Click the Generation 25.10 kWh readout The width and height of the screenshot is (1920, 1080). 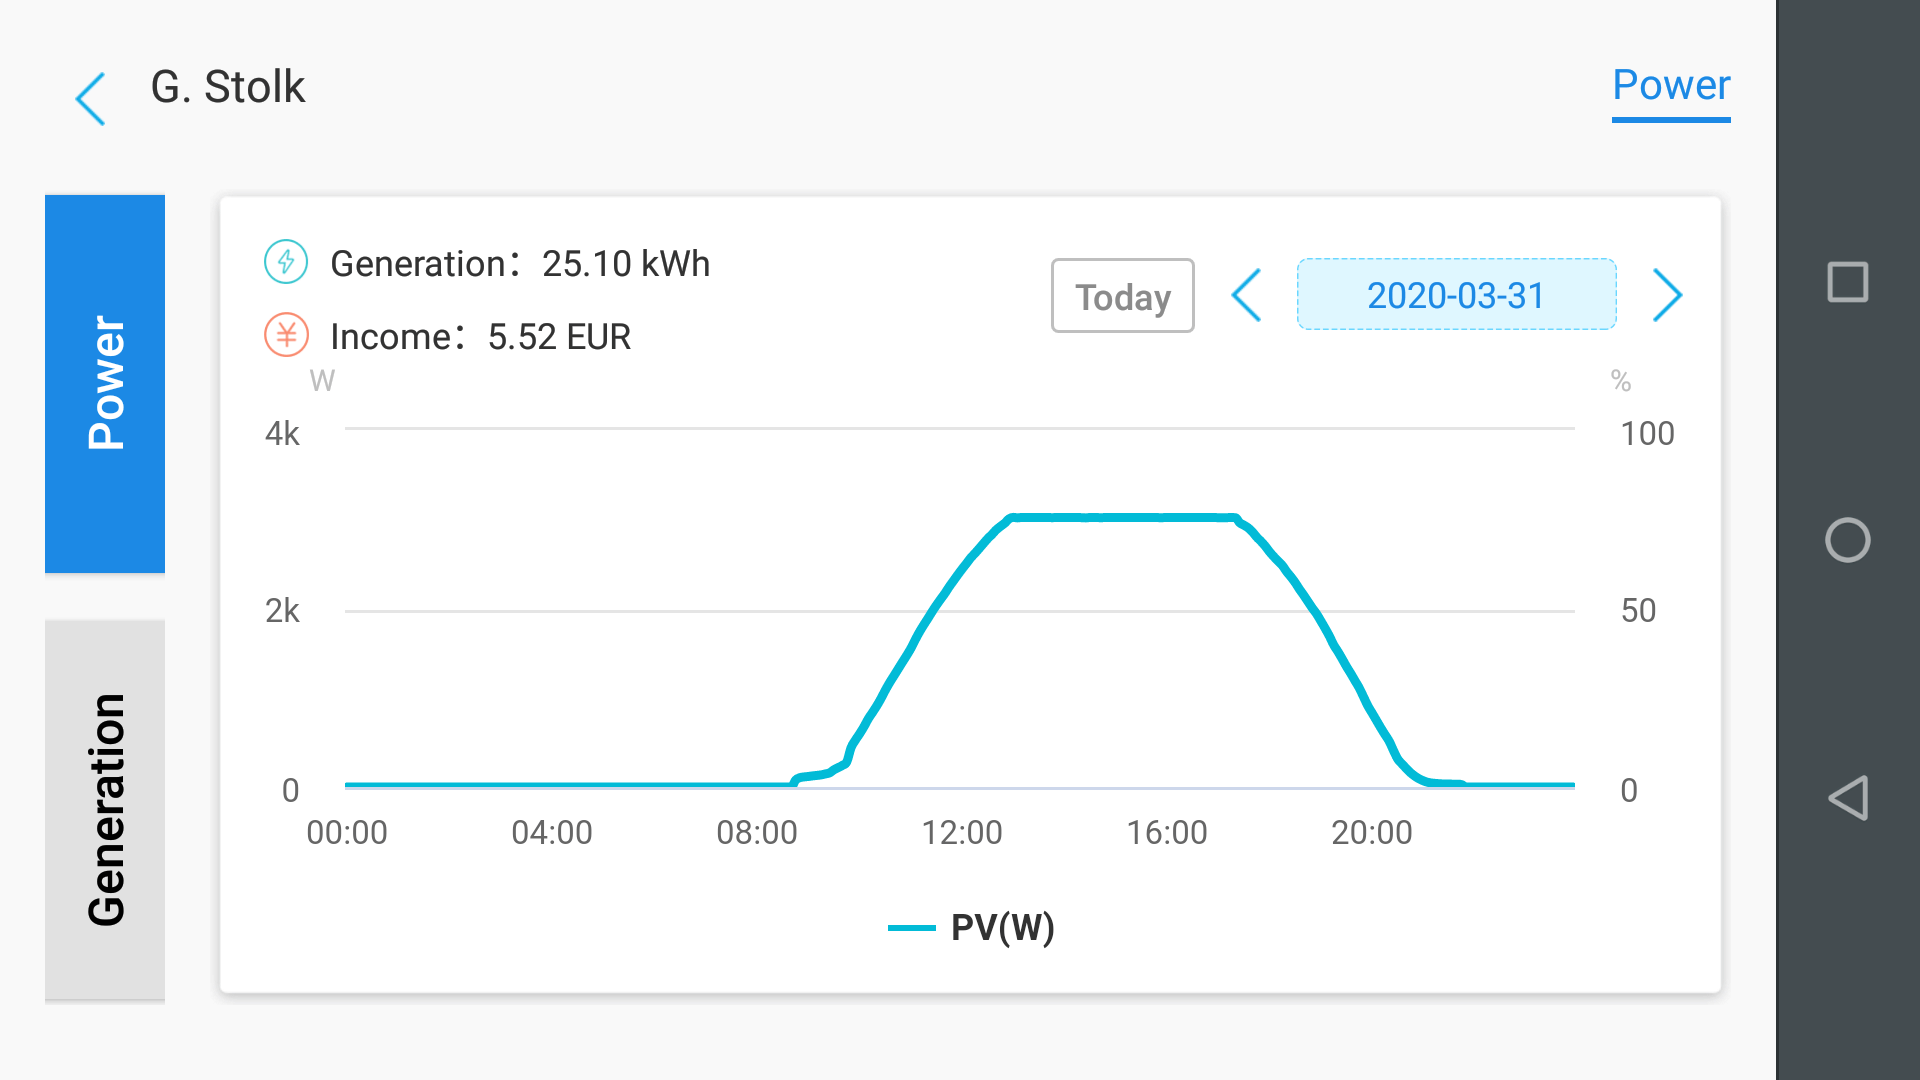click(520, 264)
